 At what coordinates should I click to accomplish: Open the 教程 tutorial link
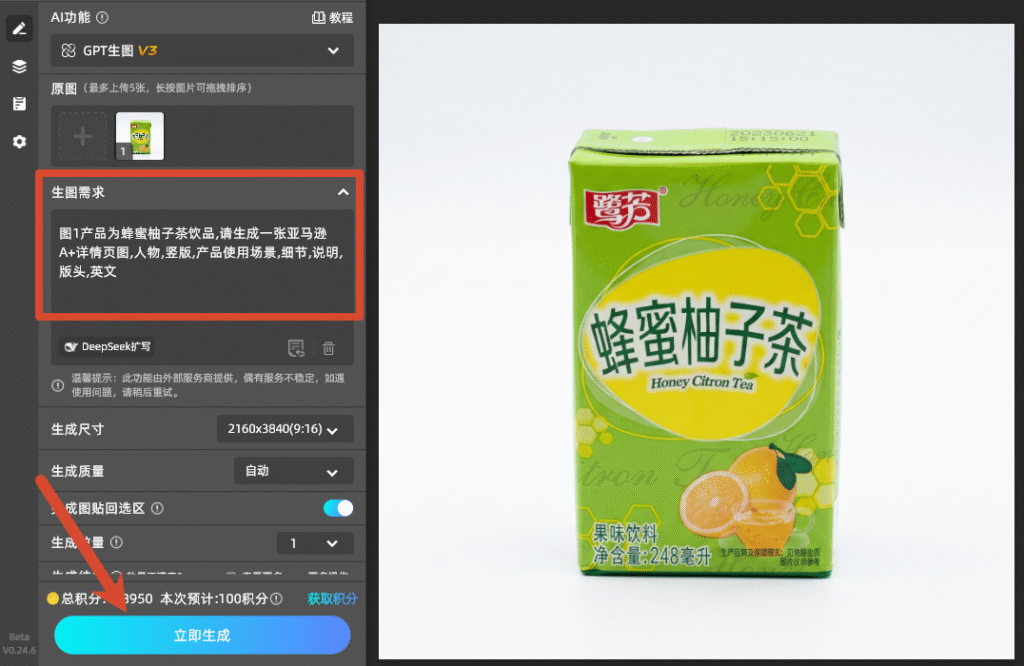tap(332, 18)
